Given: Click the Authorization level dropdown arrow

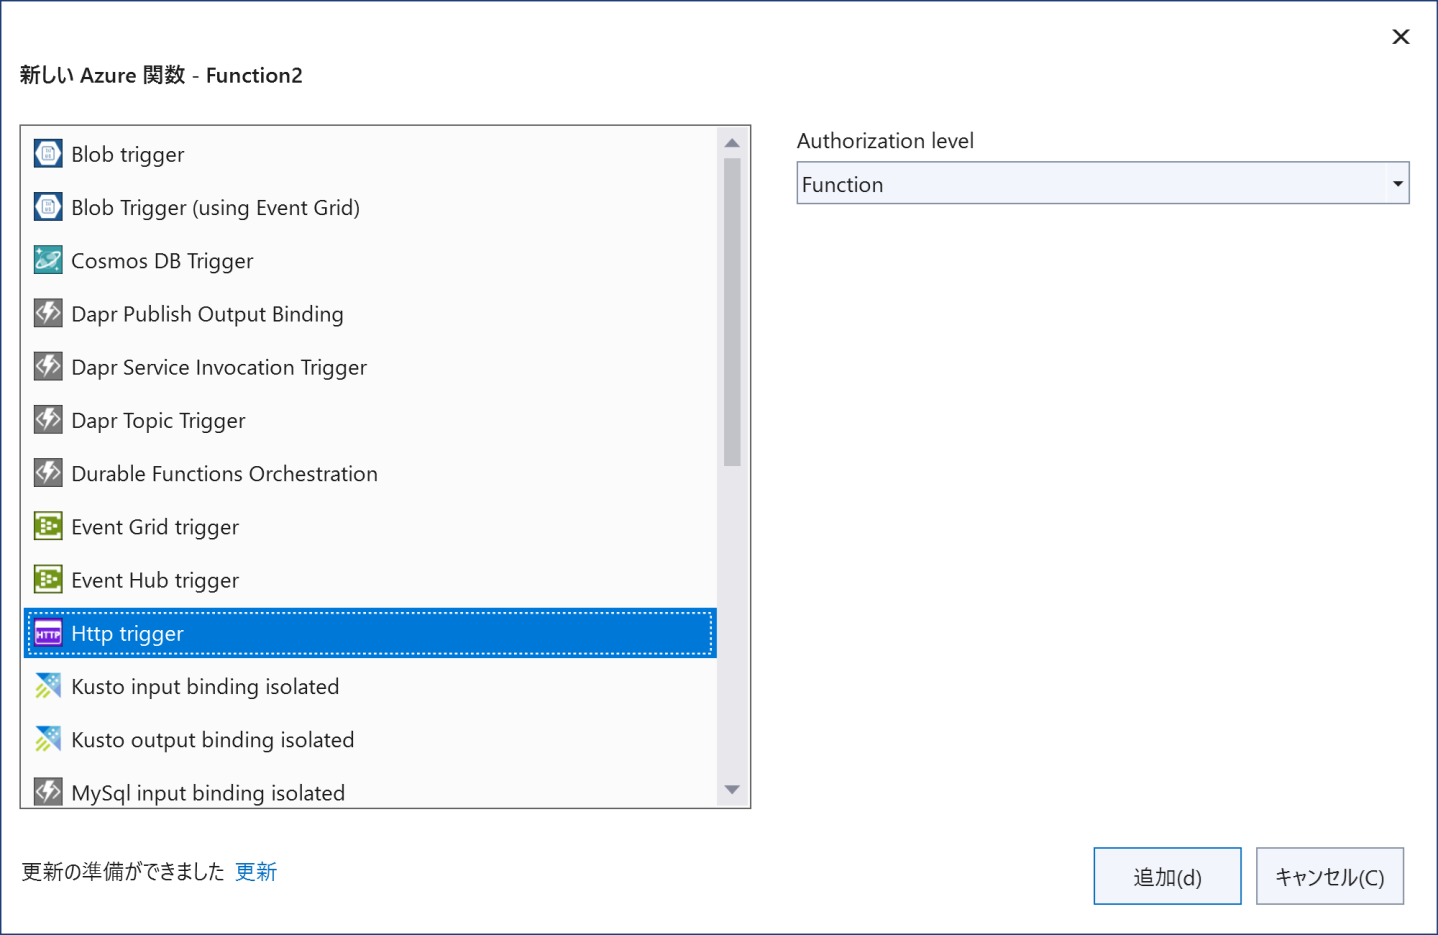Looking at the screenshot, I should click(1397, 184).
